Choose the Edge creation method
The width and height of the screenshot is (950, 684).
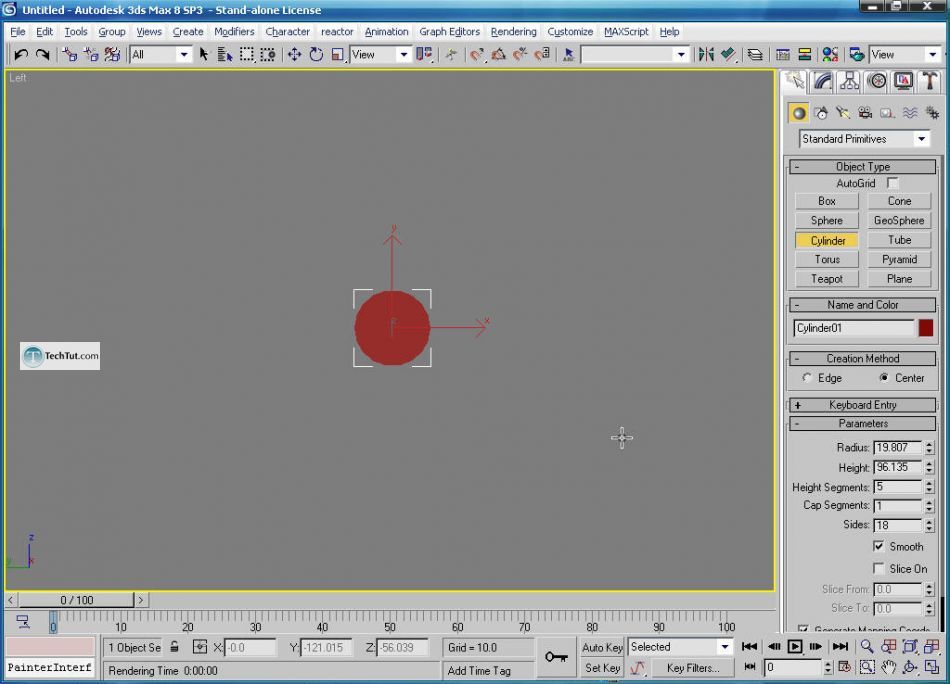pyautogui.click(x=807, y=378)
